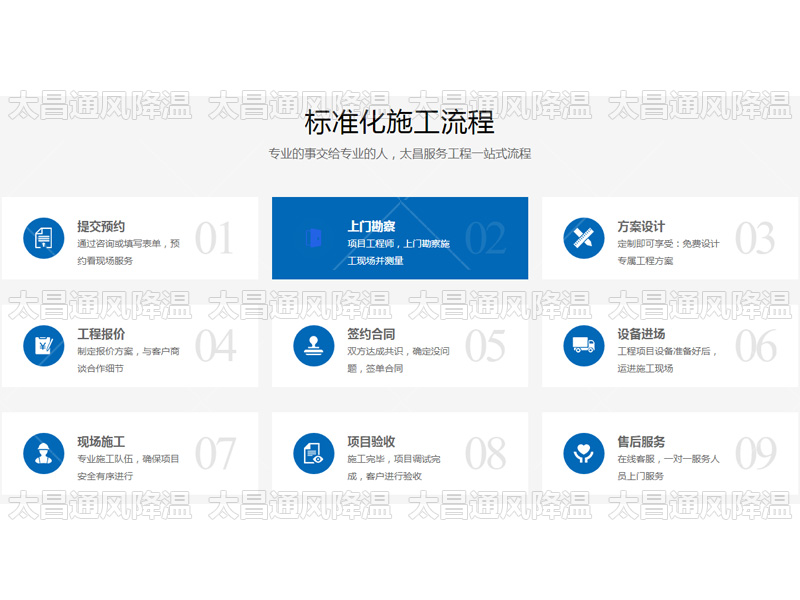The height and width of the screenshot is (600, 800).
Task: Click the 现场施工 worker icon
Action: click(x=42, y=452)
